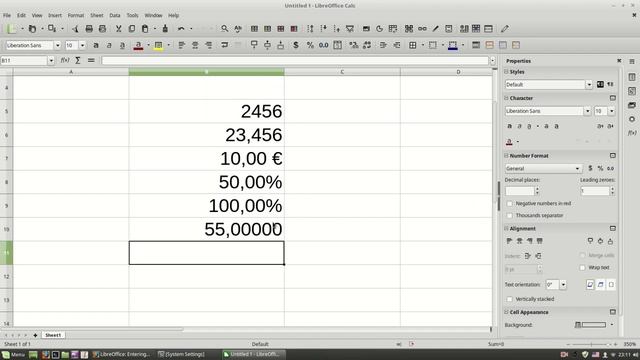Collapse the Character section
640x360 pixels.
(x=507, y=98)
